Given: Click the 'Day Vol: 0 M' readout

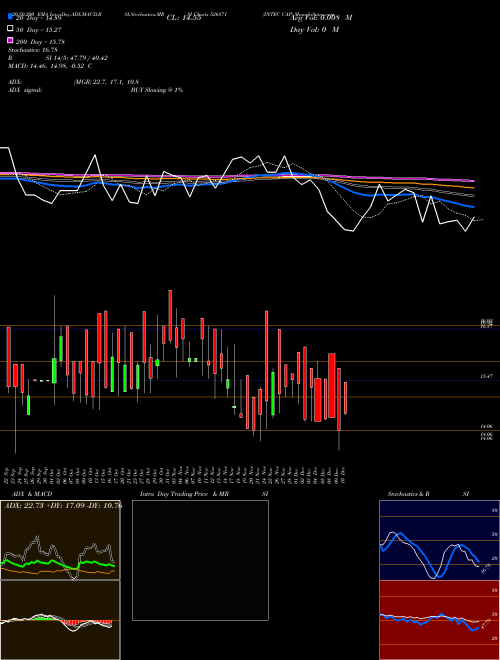Looking at the screenshot, I should pos(314,30).
